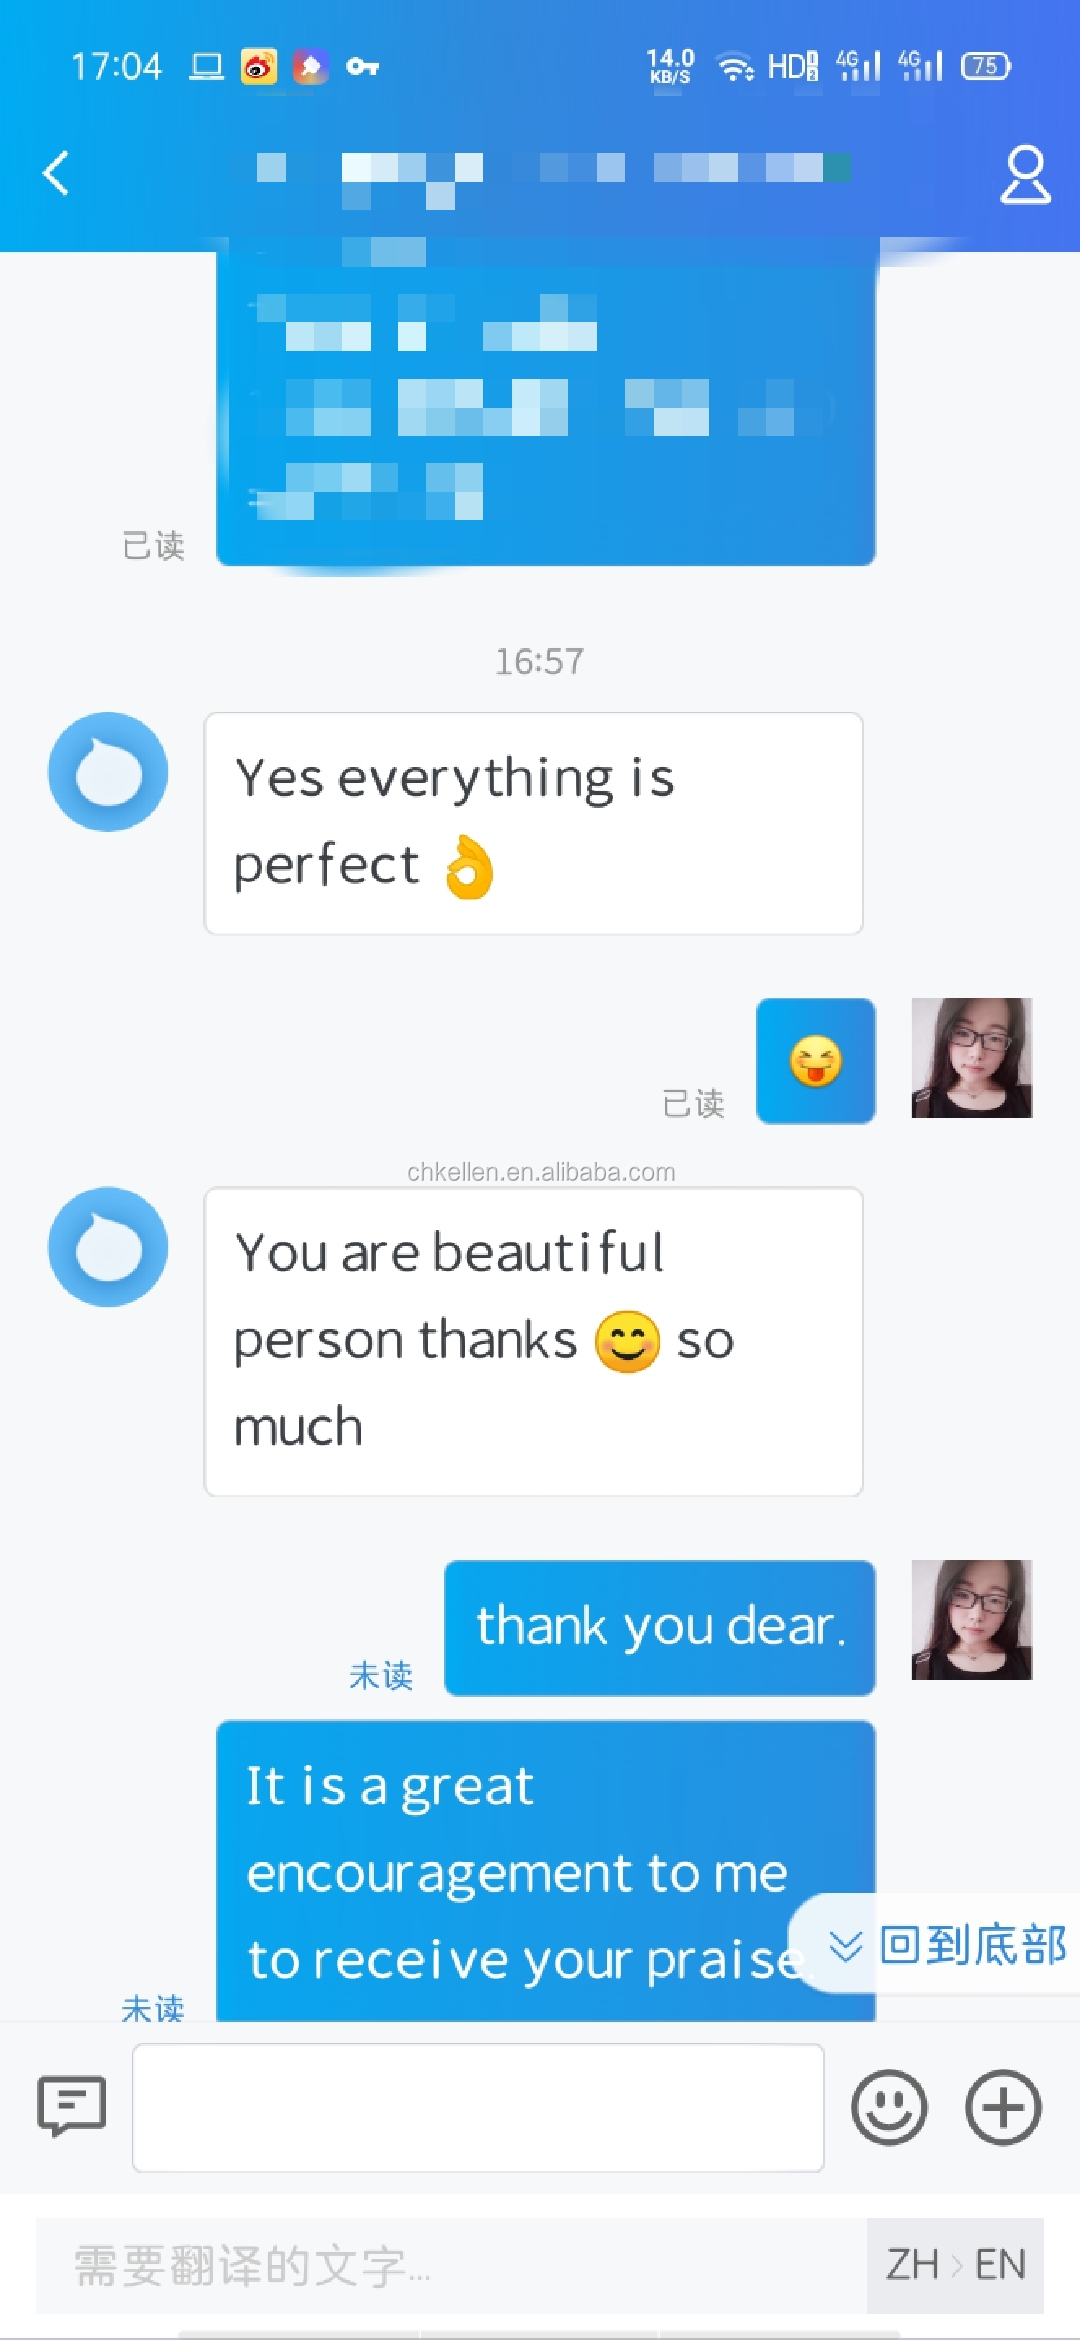Open the quick replies chat icon
1080x2340 pixels.
[x=72, y=2106]
